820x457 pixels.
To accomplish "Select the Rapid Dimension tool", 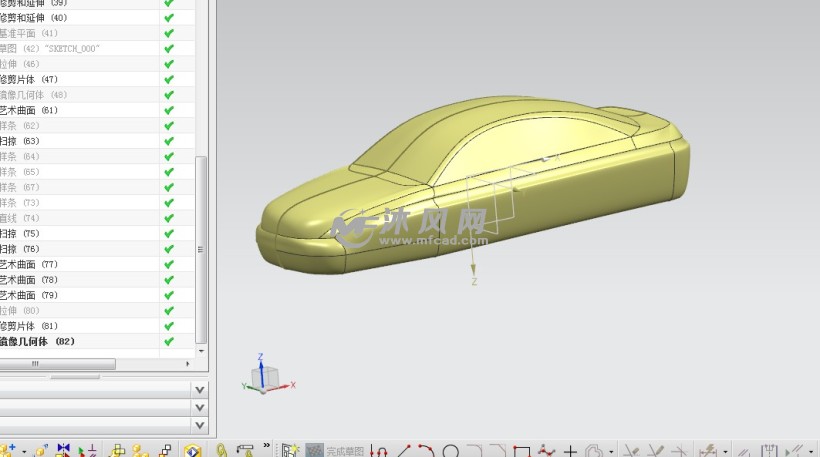I will [708, 451].
